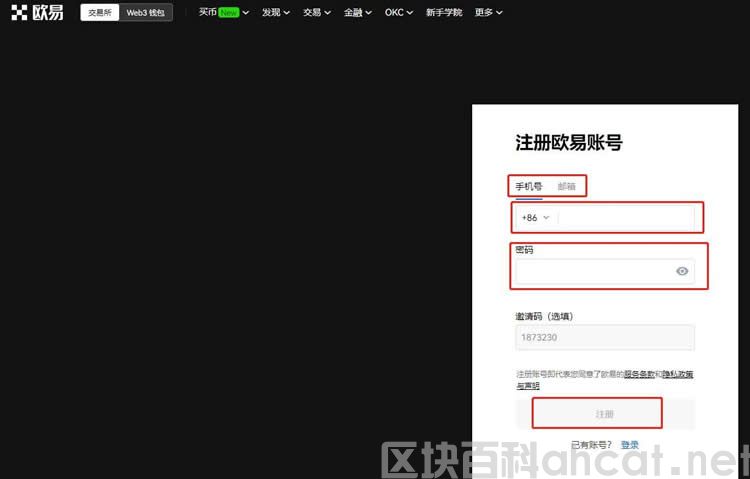Expand the 更多 menu
This screenshot has height=479, width=750.
(488, 12)
